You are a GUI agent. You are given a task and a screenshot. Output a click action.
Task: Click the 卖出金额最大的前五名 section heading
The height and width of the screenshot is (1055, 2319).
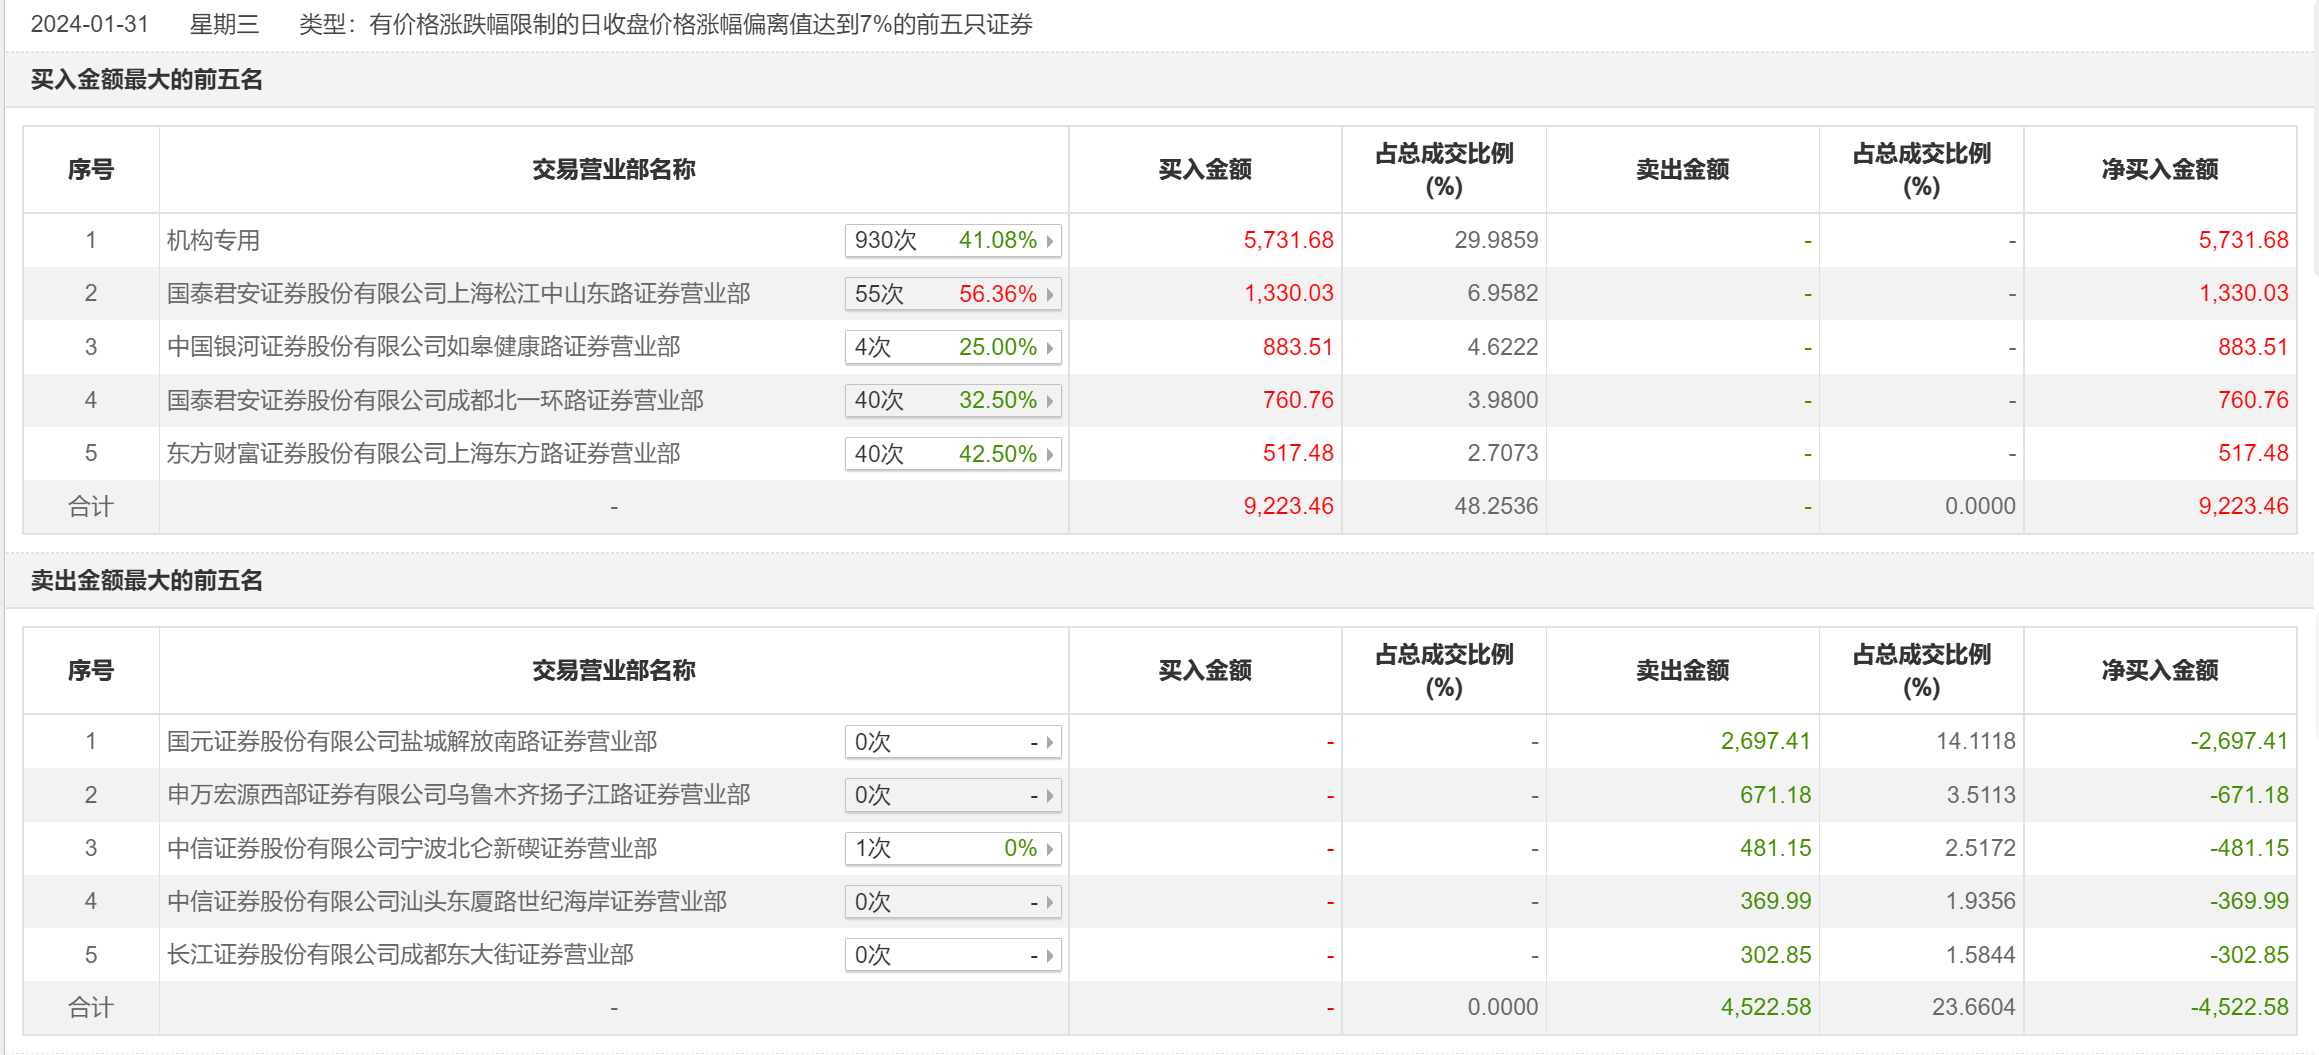(147, 581)
